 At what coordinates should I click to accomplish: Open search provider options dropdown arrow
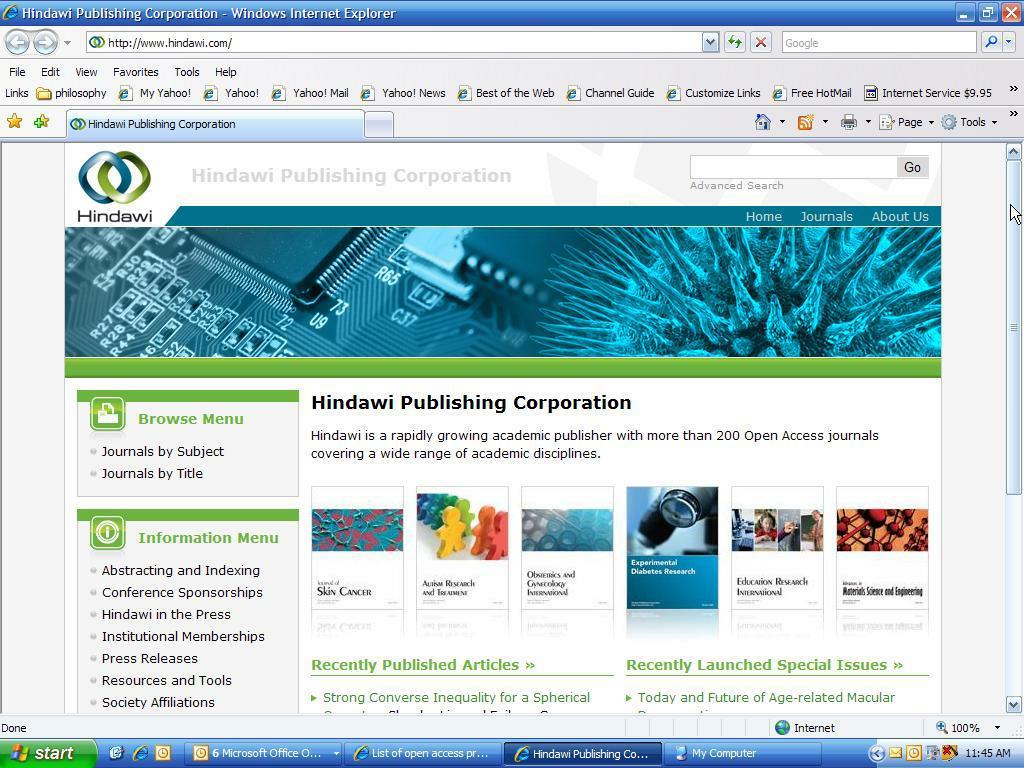(x=1008, y=43)
